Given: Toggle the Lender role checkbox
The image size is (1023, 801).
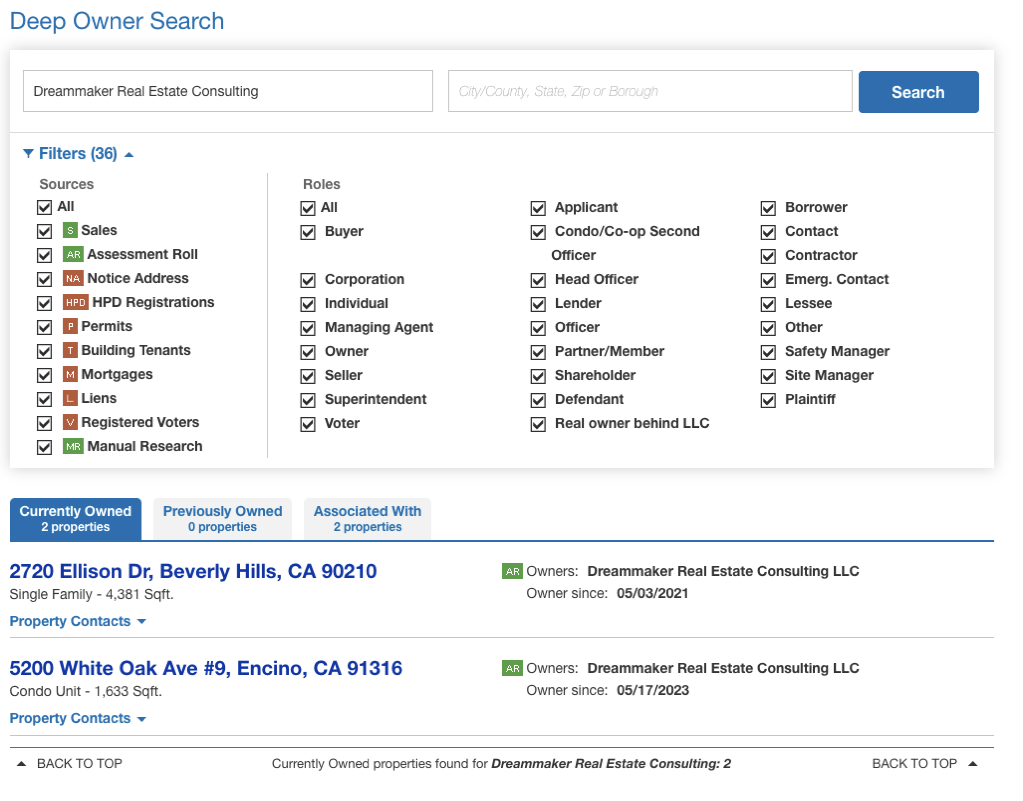Looking at the screenshot, I should tap(538, 305).
